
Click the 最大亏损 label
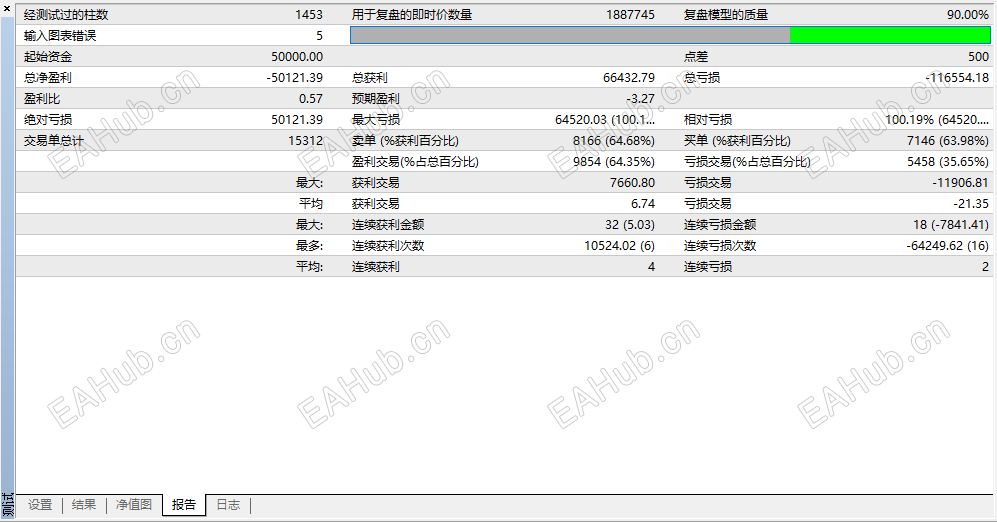pyautogui.click(x=376, y=119)
